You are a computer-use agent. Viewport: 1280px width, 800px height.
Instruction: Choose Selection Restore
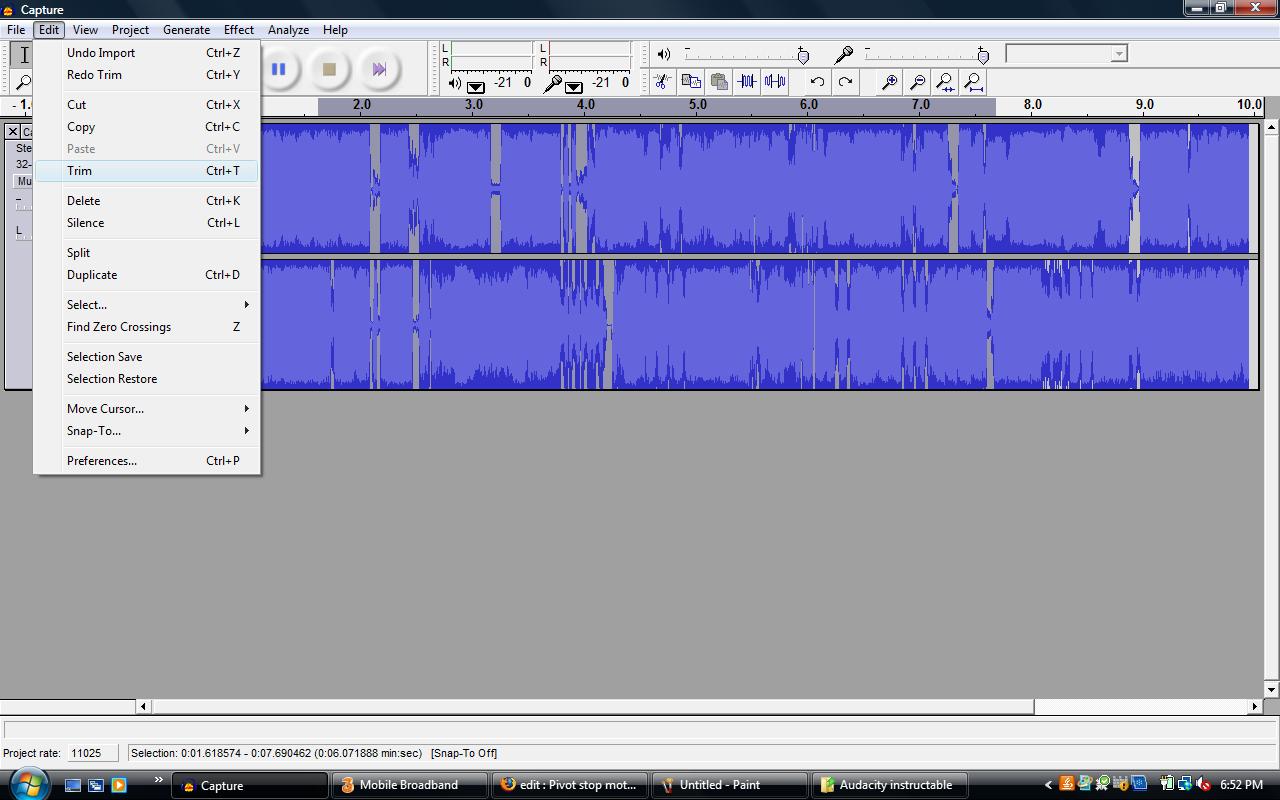(x=147, y=379)
